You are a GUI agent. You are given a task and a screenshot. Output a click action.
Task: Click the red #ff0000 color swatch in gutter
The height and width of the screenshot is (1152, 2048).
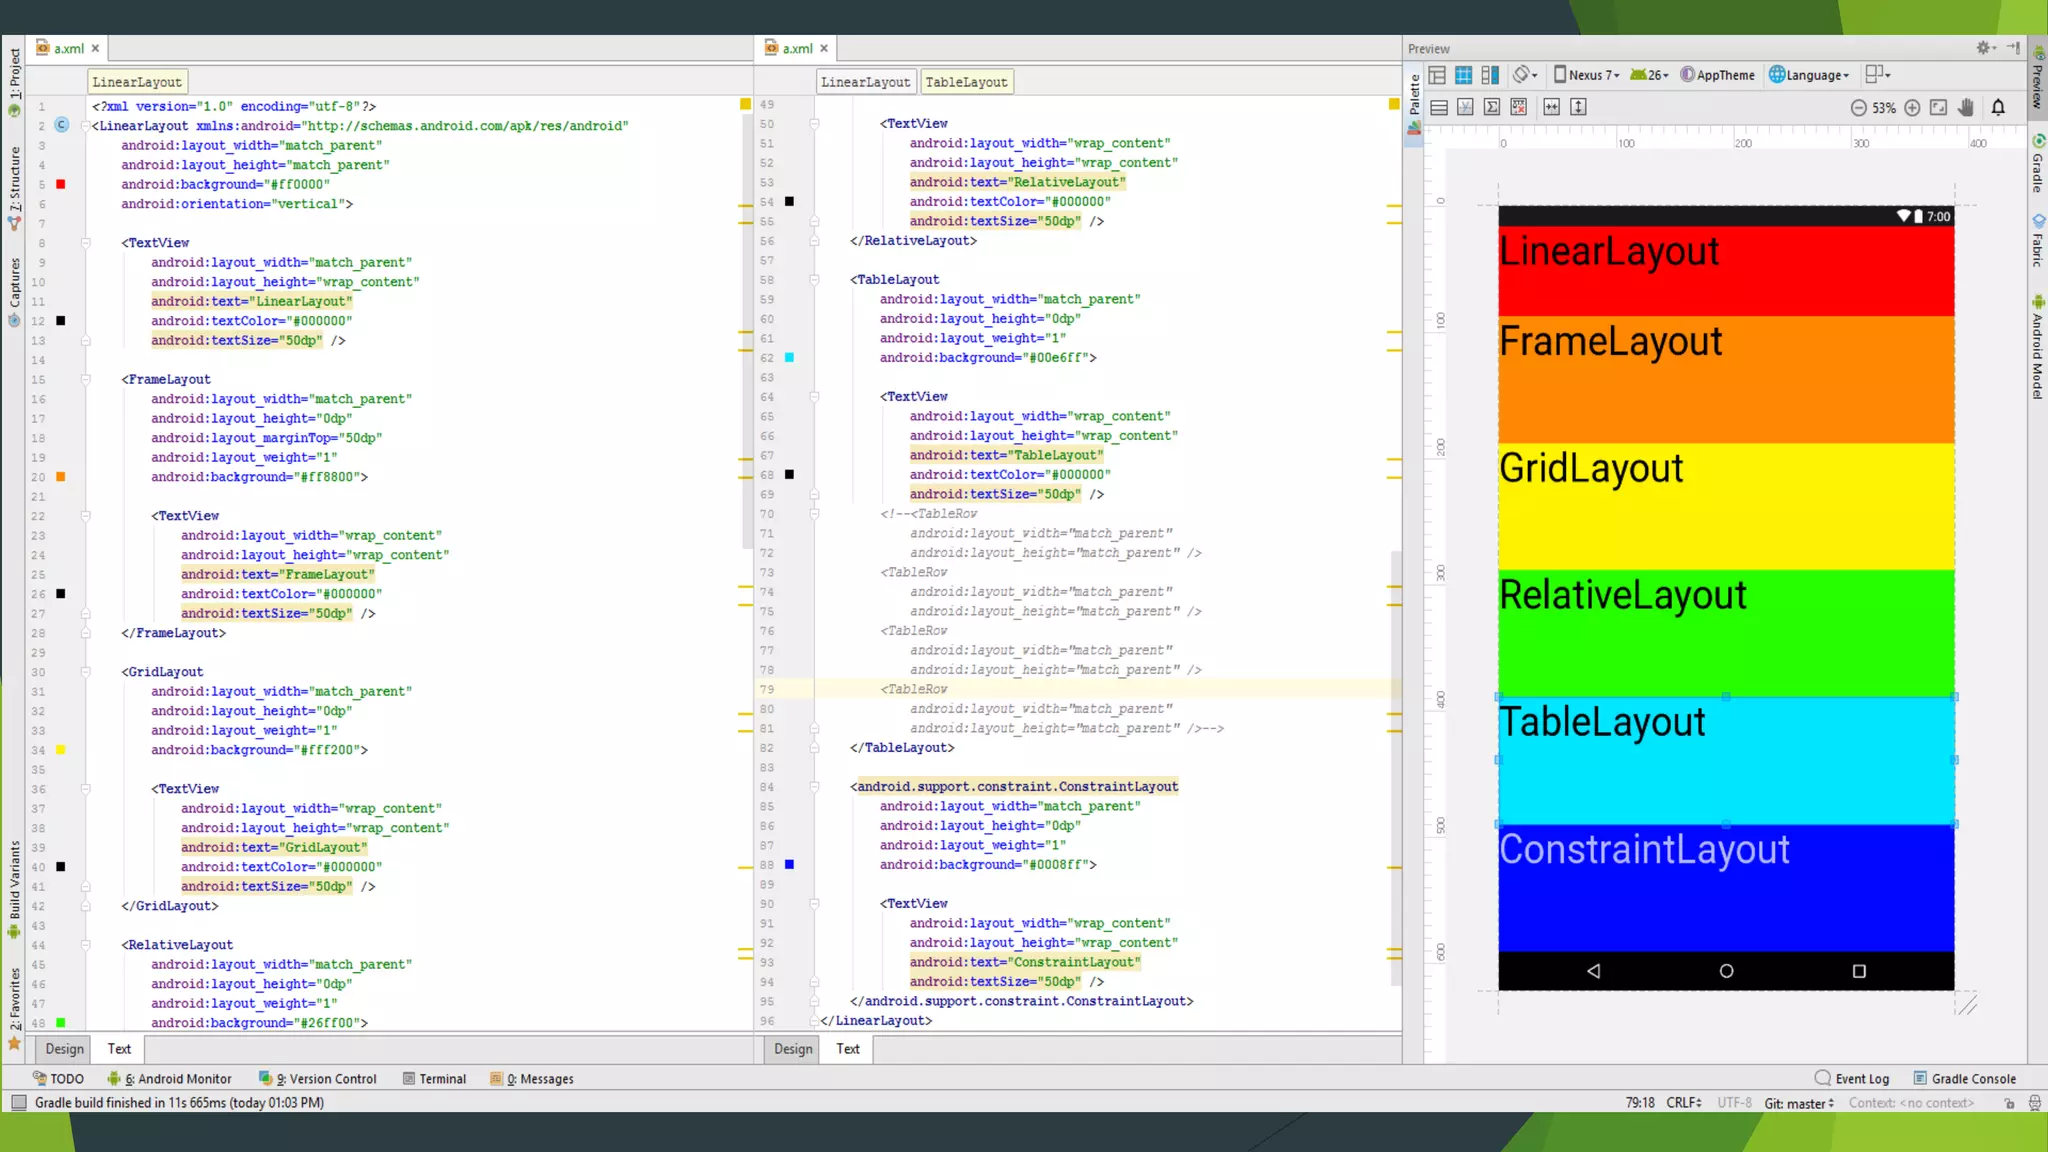tap(61, 184)
